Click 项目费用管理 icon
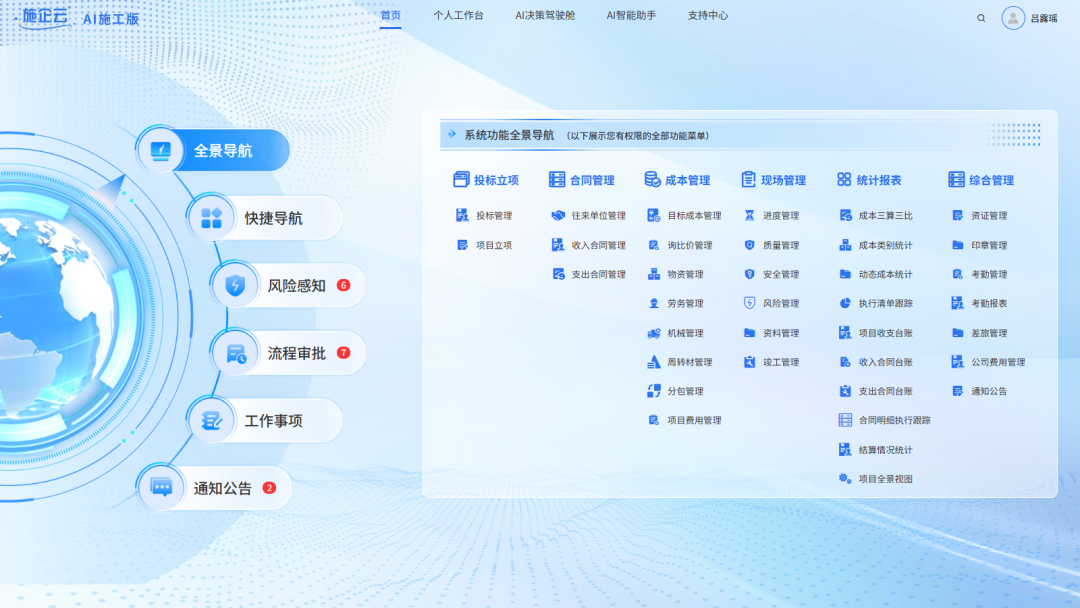The width and height of the screenshot is (1080, 608). click(x=654, y=420)
